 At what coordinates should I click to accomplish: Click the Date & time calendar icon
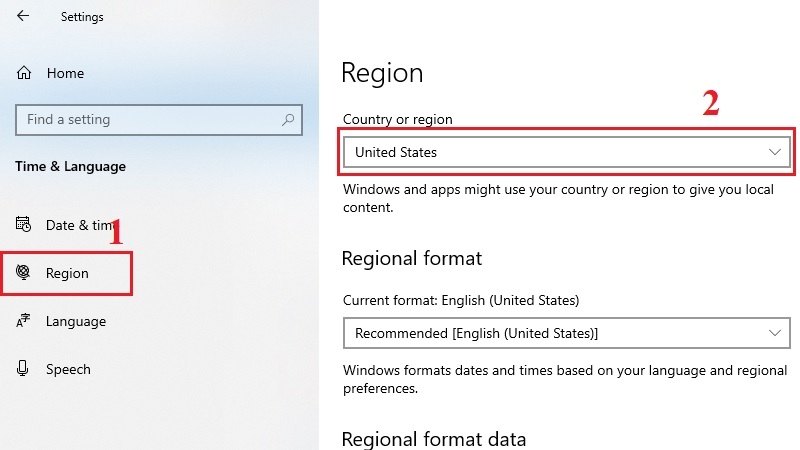[x=23, y=224]
